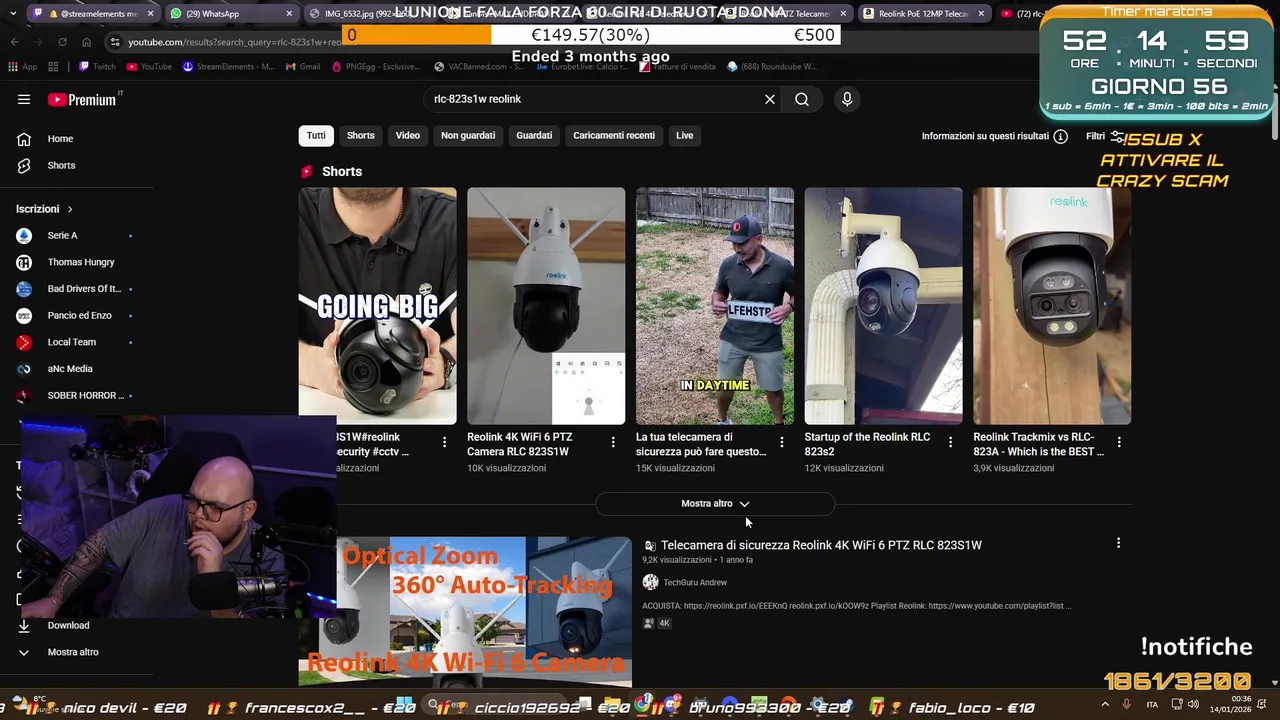The width and height of the screenshot is (1280, 720).
Task: Run search with the magnifier button
Action: pyautogui.click(x=802, y=99)
